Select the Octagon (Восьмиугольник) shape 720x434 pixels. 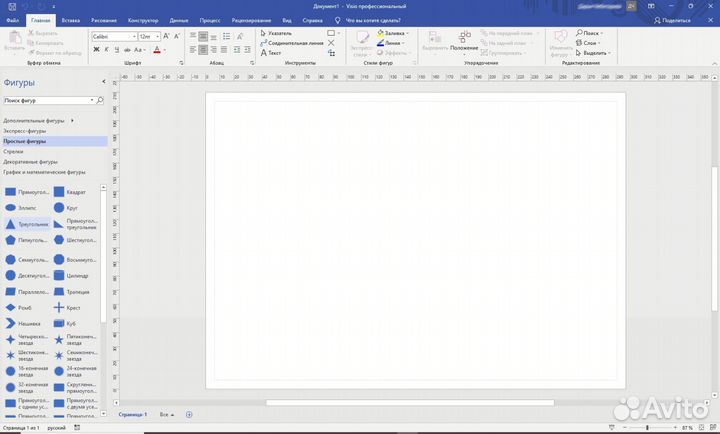point(75,259)
